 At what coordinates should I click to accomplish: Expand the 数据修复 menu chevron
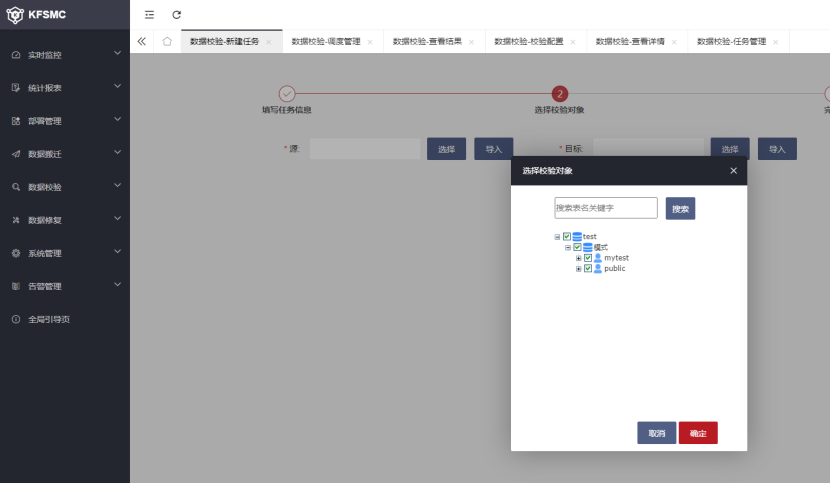click(118, 218)
